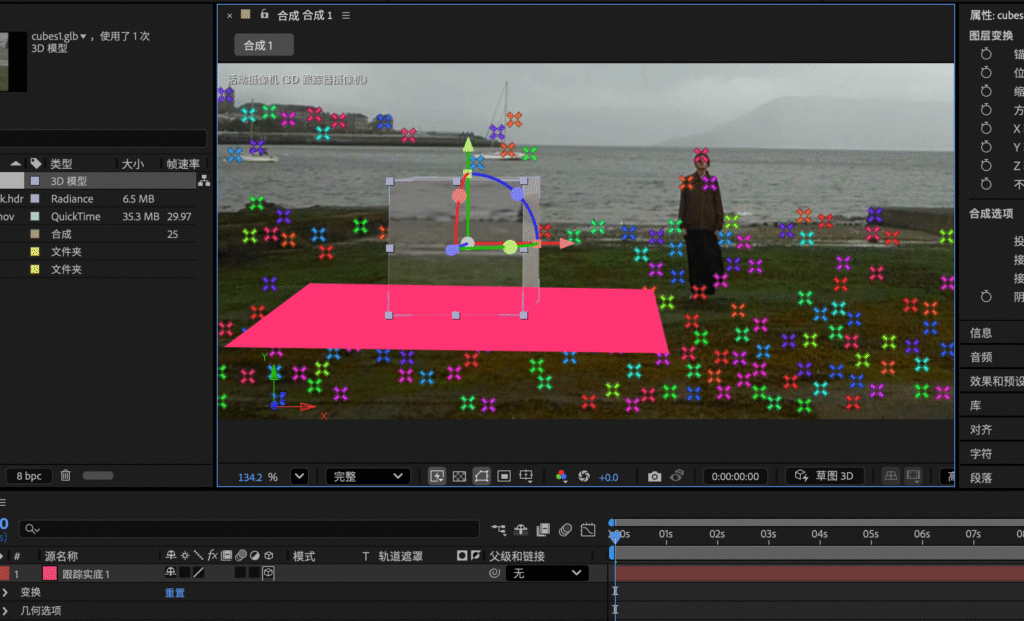Open the composition panel hamburger menu
This screenshot has height=621, width=1024.
coord(346,16)
